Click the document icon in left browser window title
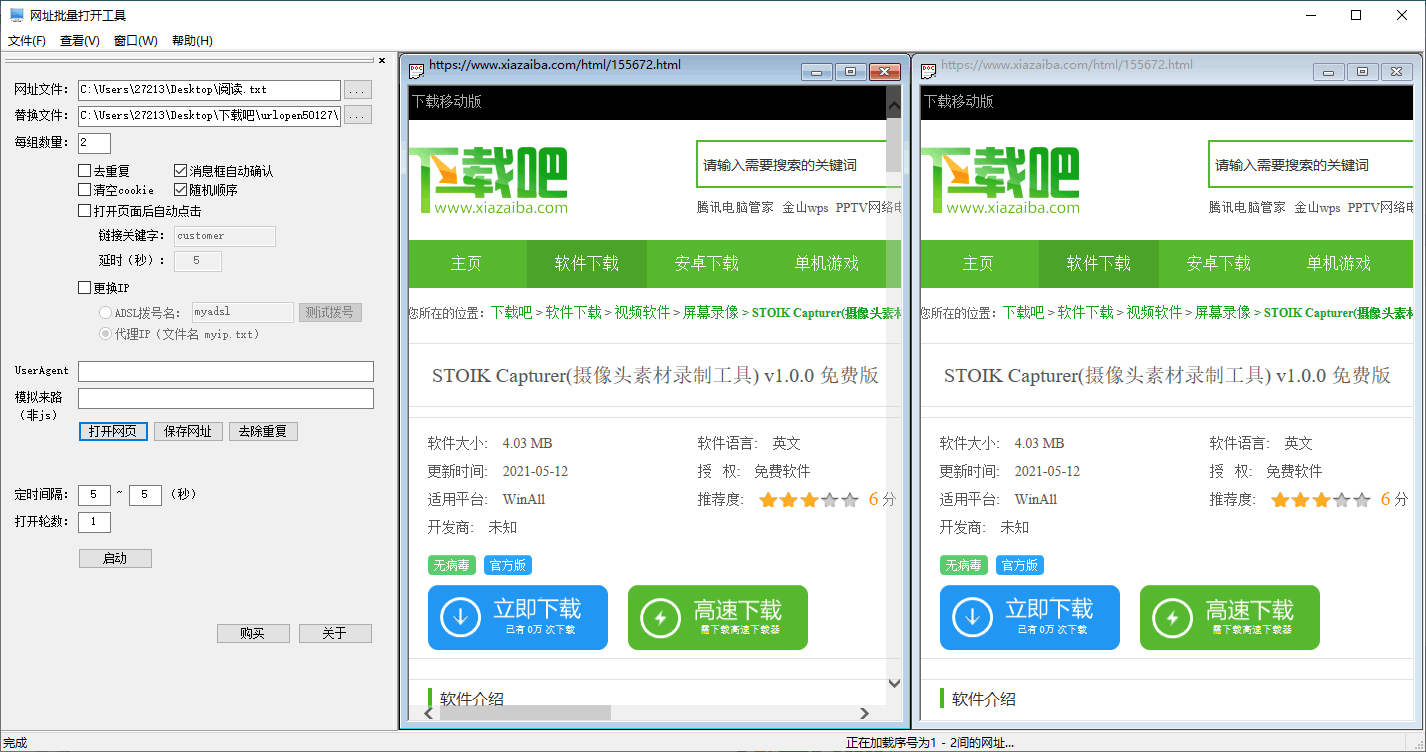Viewport: 1426px width, 752px height. tap(417, 70)
